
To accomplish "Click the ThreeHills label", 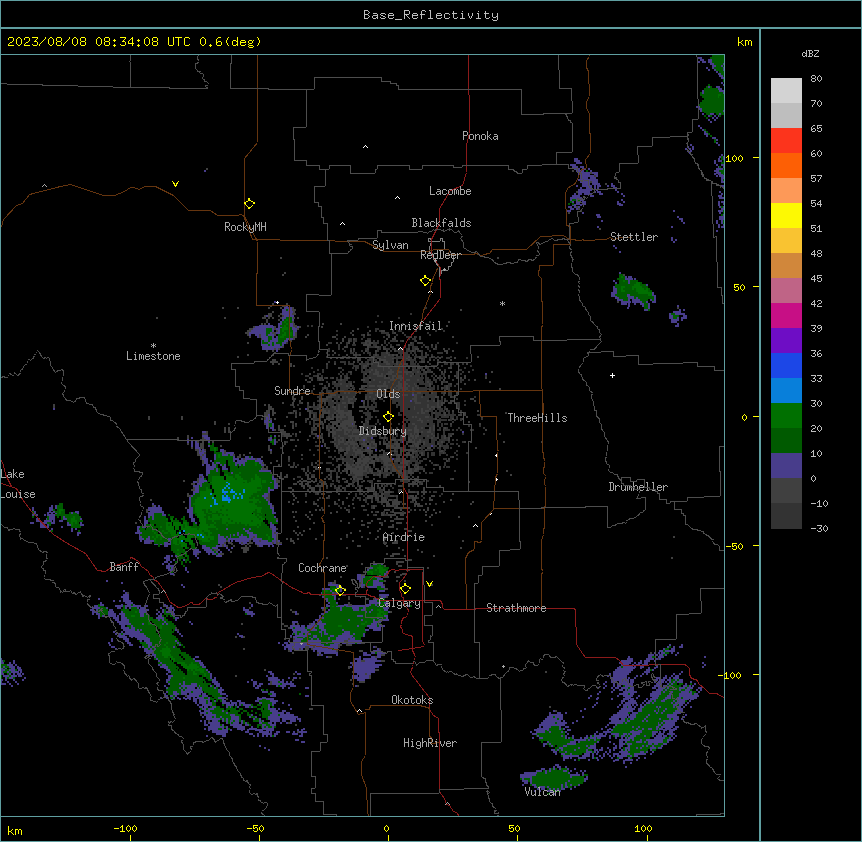I will coord(537,418).
